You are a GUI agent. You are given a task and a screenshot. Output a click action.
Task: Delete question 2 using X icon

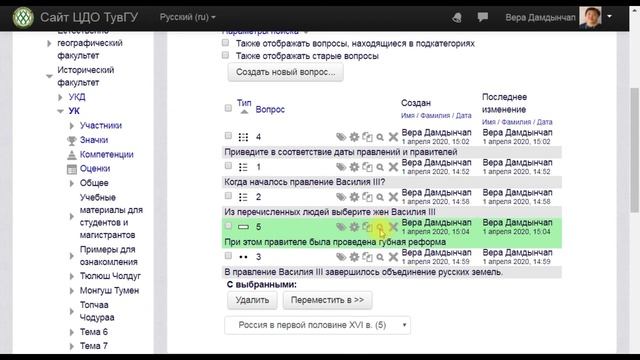393,197
